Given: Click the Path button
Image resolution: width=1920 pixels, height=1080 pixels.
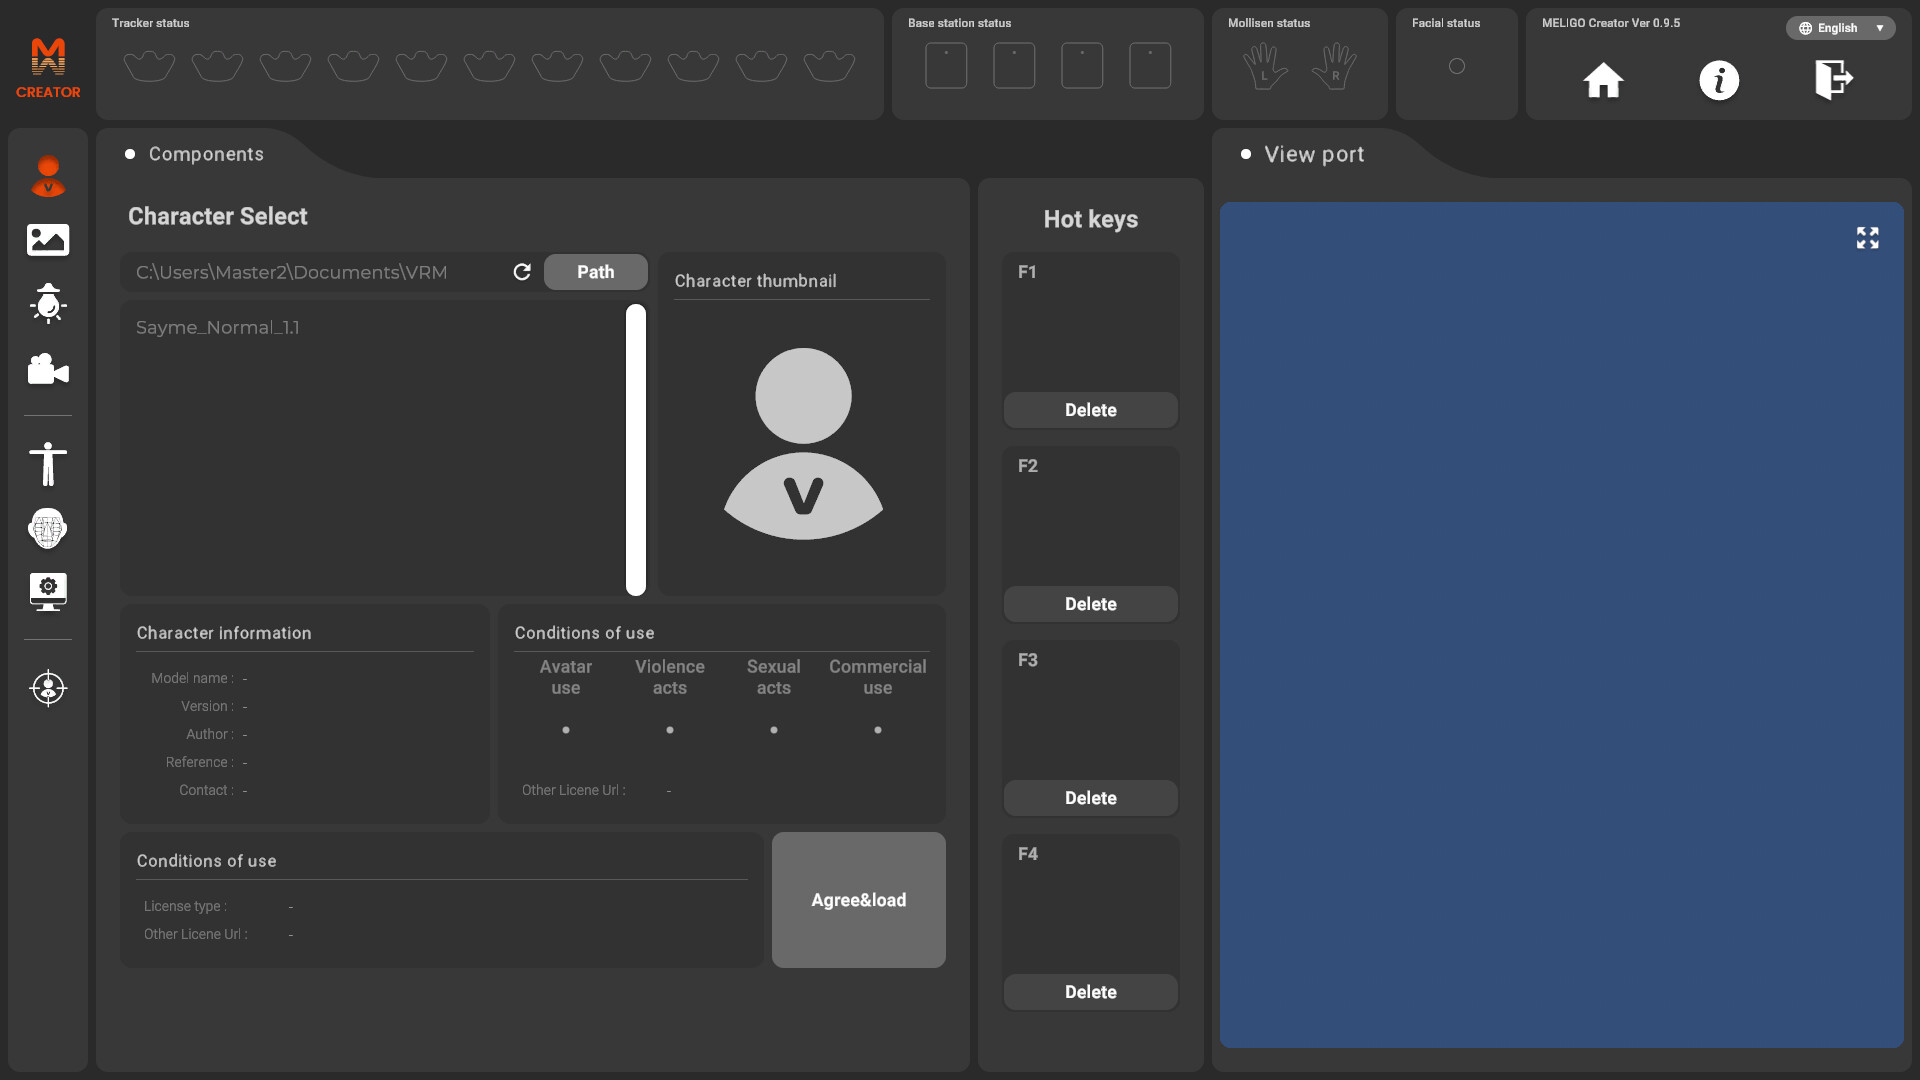Looking at the screenshot, I should (595, 272).
